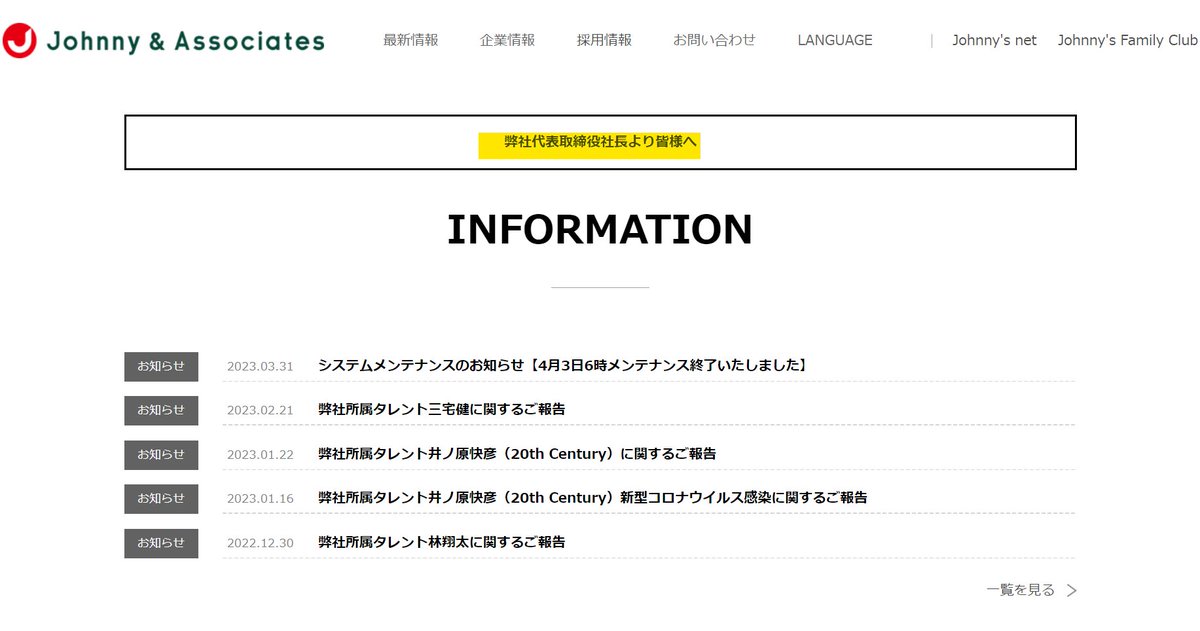Click the date 2023.03.31
The image size is (1200, 631).
tap(260, 366)
